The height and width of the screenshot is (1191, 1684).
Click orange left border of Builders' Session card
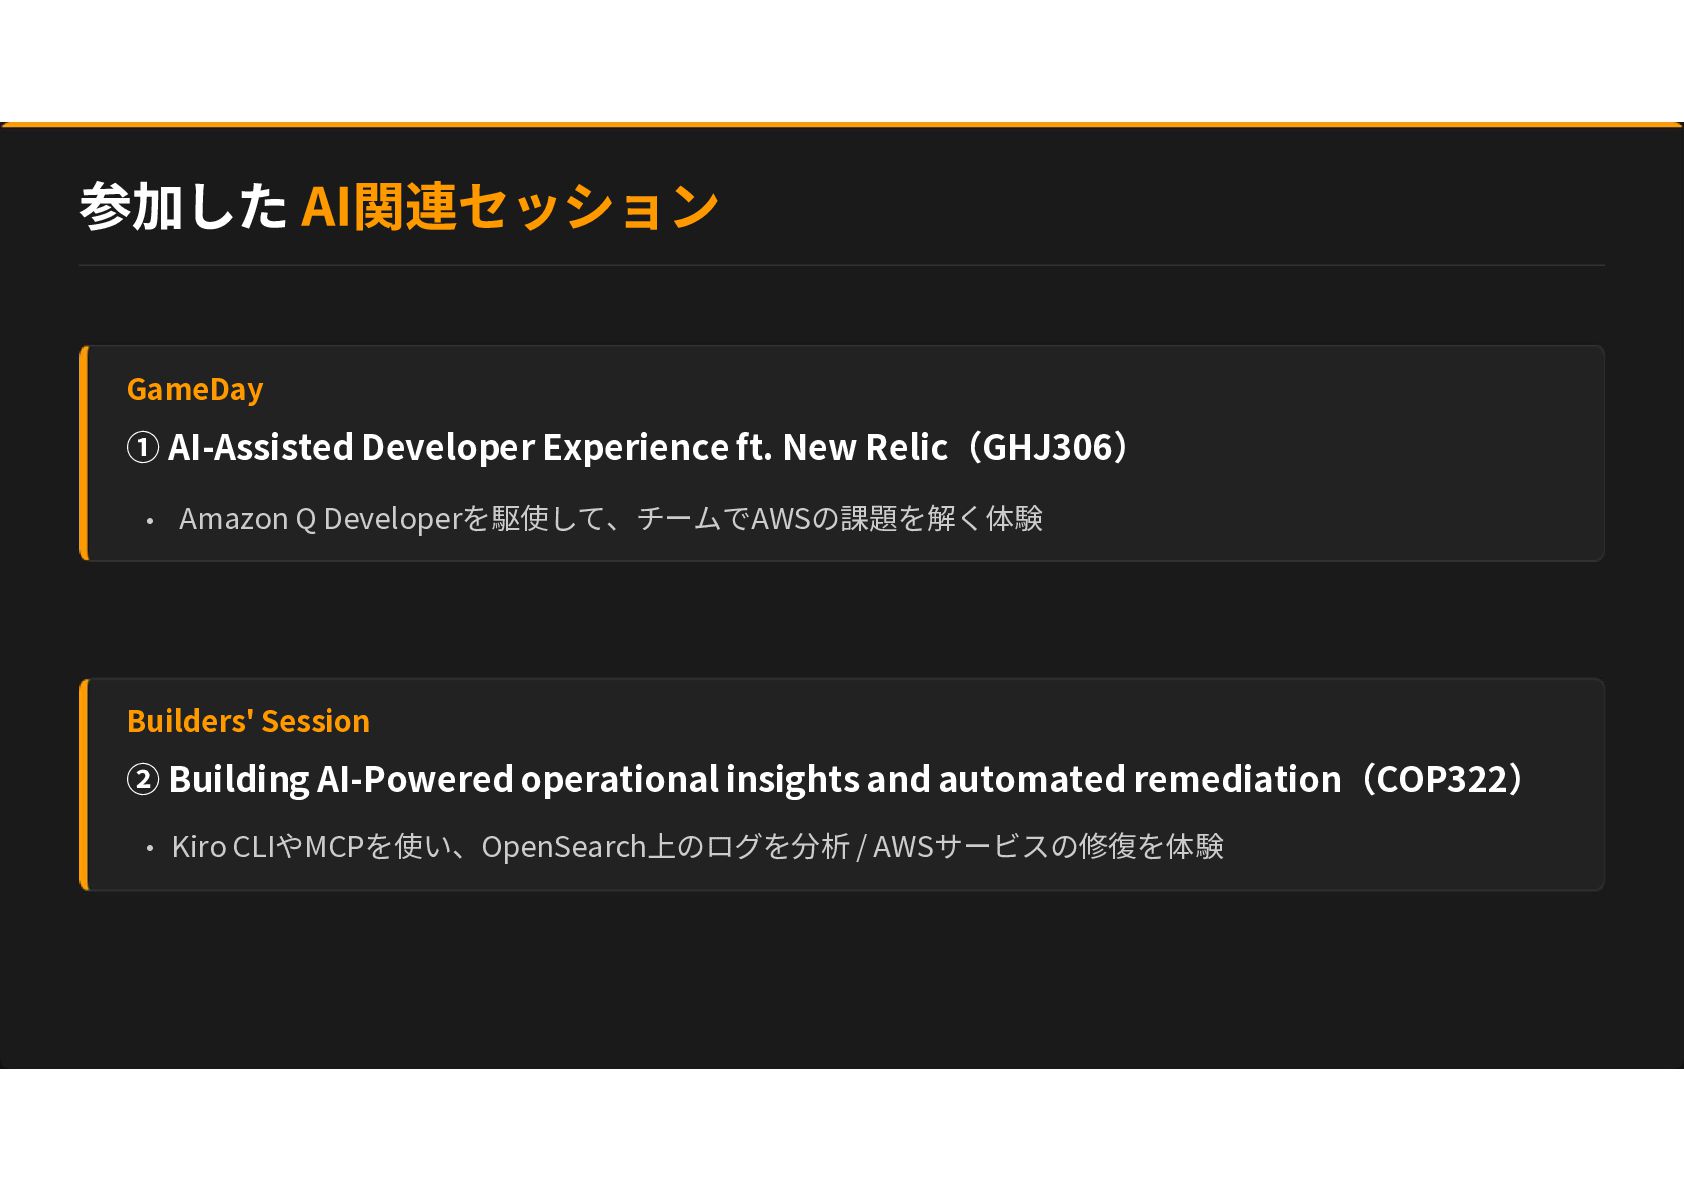pos(84,784)
